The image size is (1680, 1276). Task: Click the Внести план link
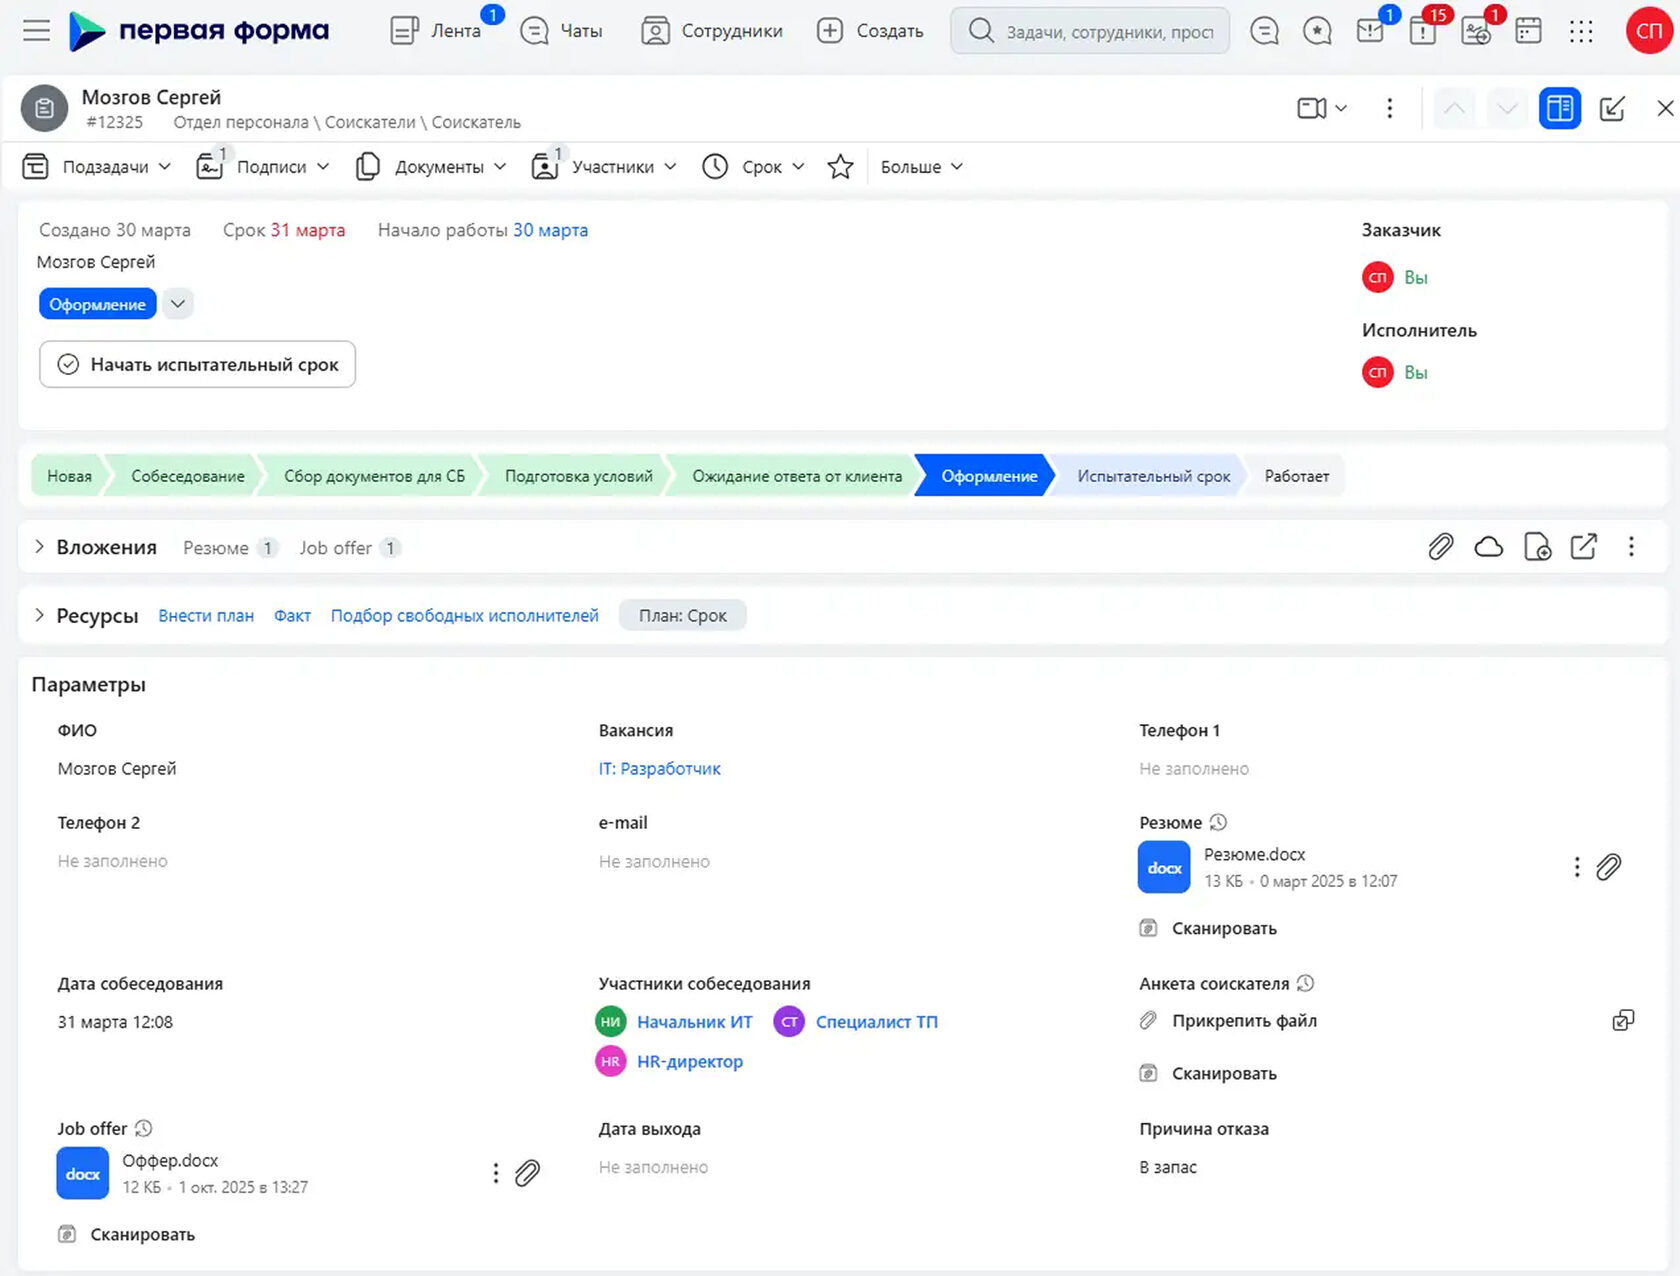click(206, 616)
